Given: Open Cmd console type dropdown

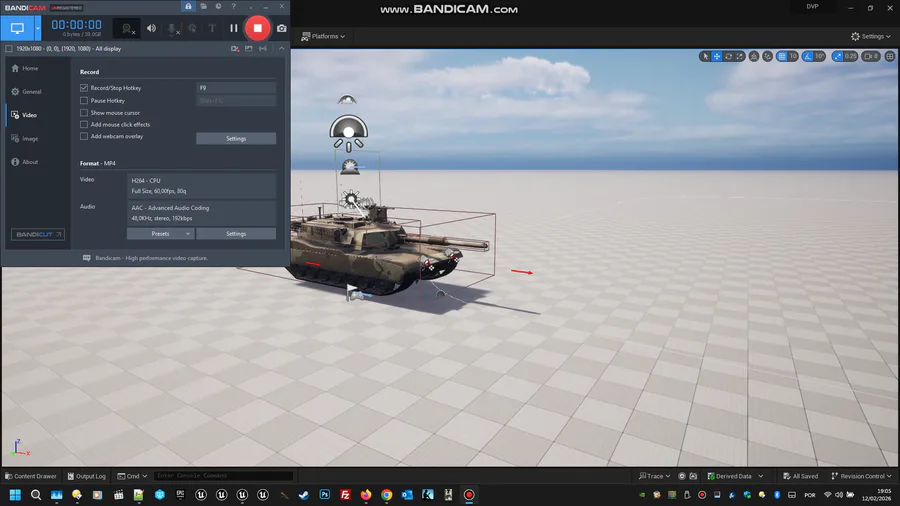Looking at the screenshot, I should pos(133,476).
